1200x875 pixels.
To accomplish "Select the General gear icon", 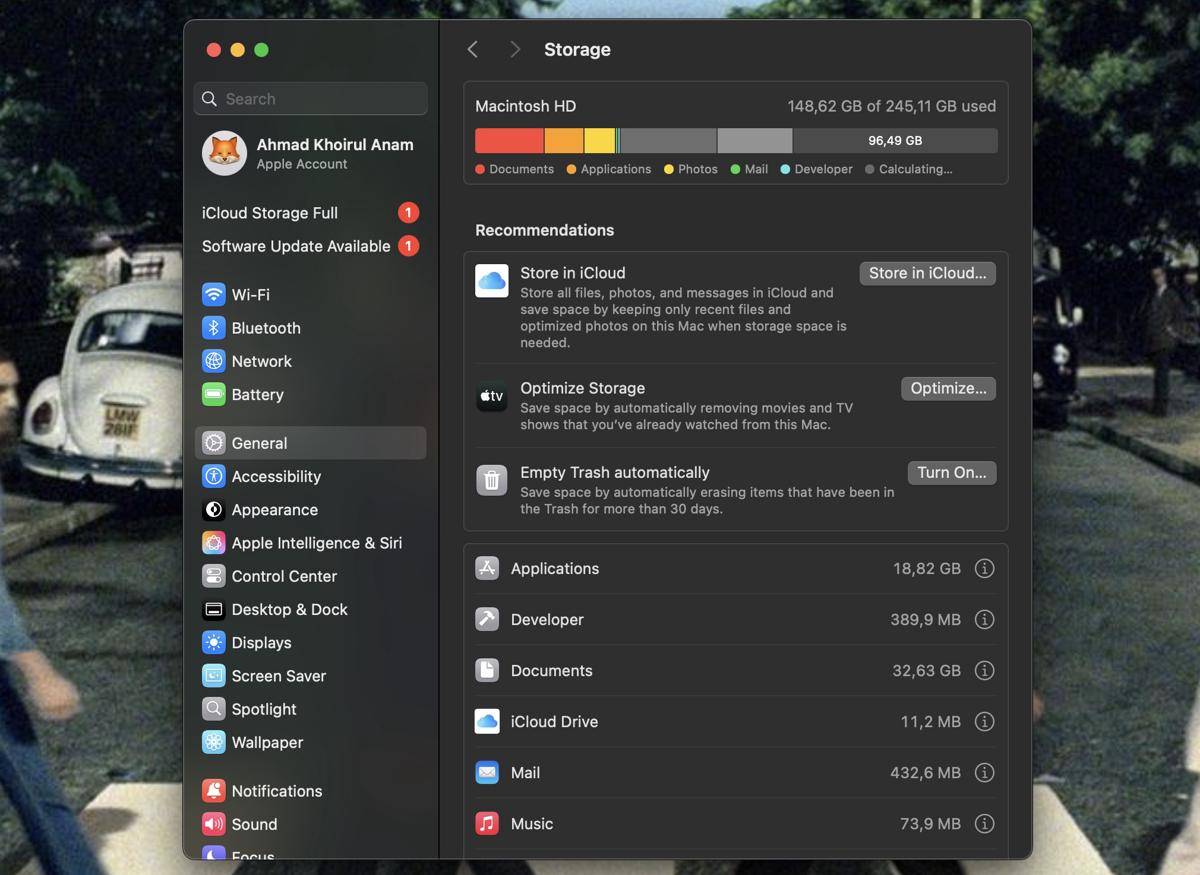I will coord(213,443).
